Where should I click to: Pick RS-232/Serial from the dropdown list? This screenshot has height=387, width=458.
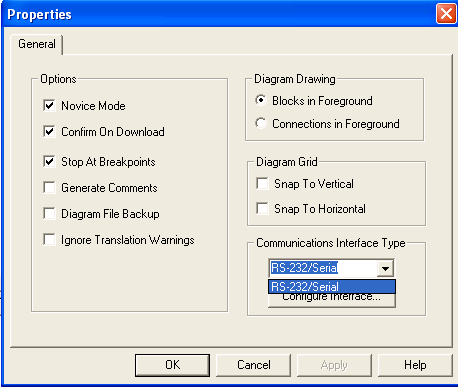332,287
